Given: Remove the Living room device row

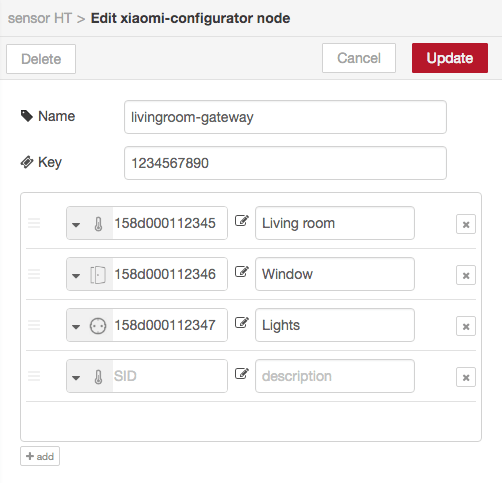Looking at the screenshot, I should [466, 224].
